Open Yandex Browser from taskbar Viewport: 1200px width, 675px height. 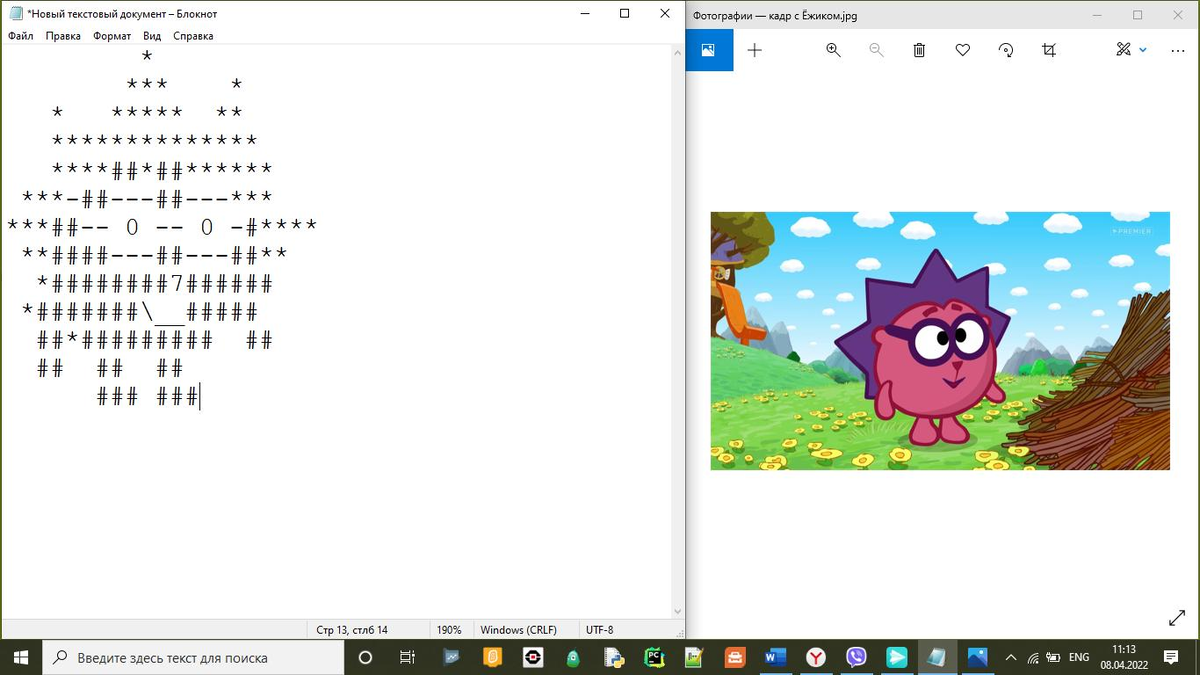(816, 657)
